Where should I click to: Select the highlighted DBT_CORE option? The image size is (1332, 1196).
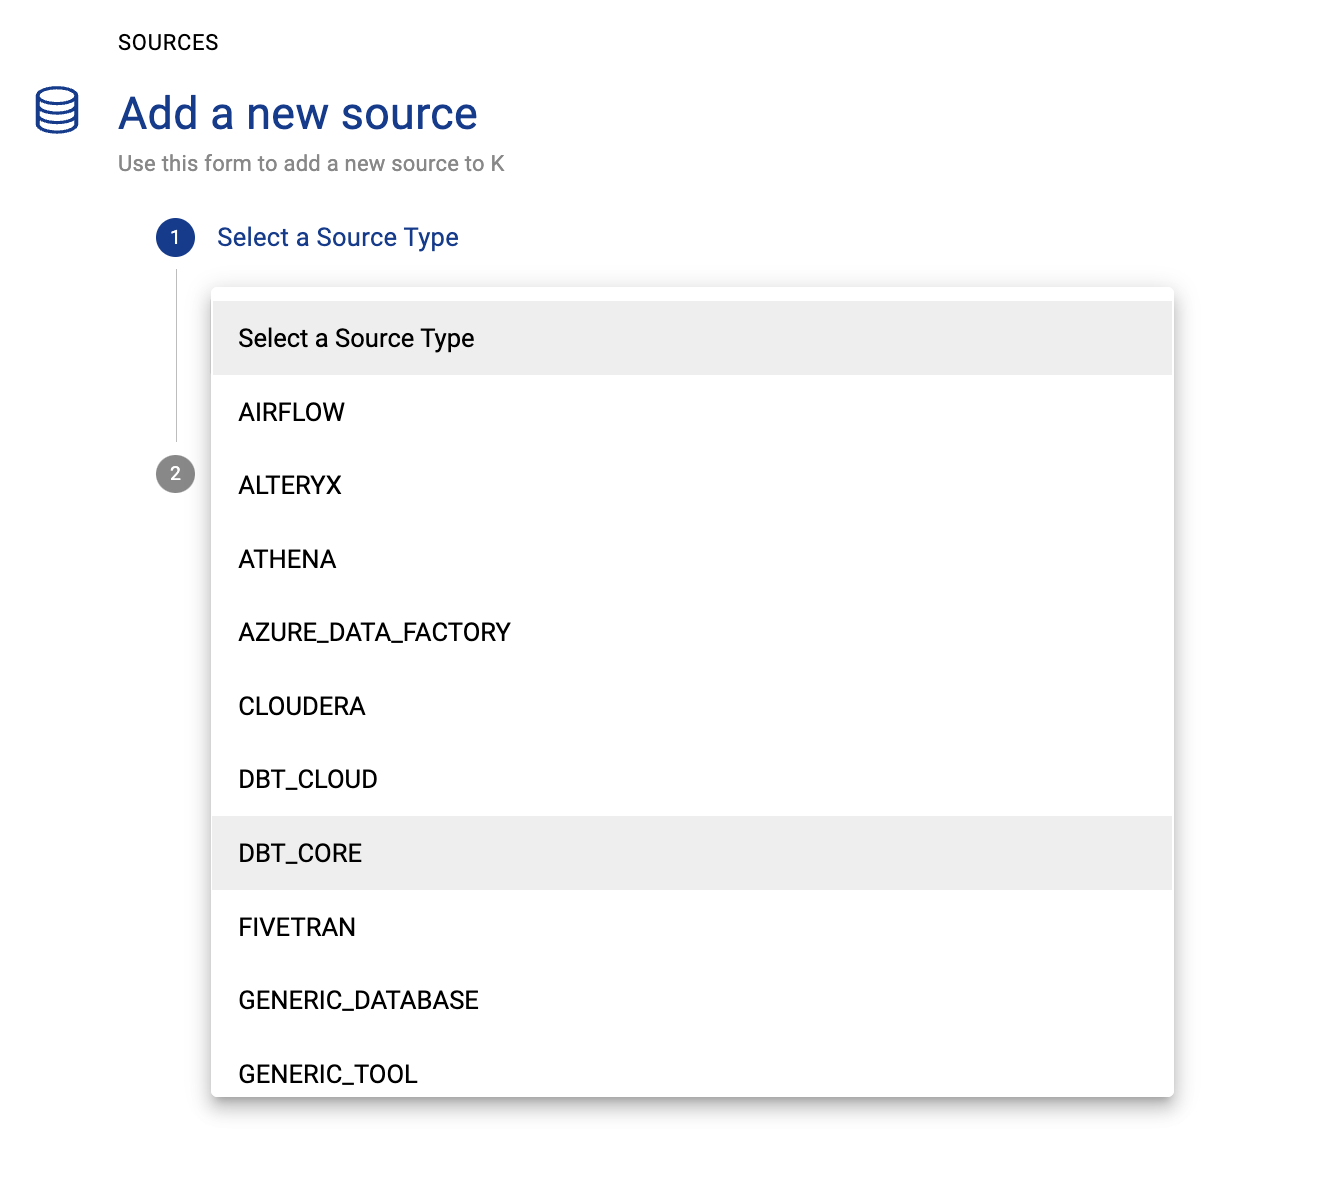tap(300, 853)
